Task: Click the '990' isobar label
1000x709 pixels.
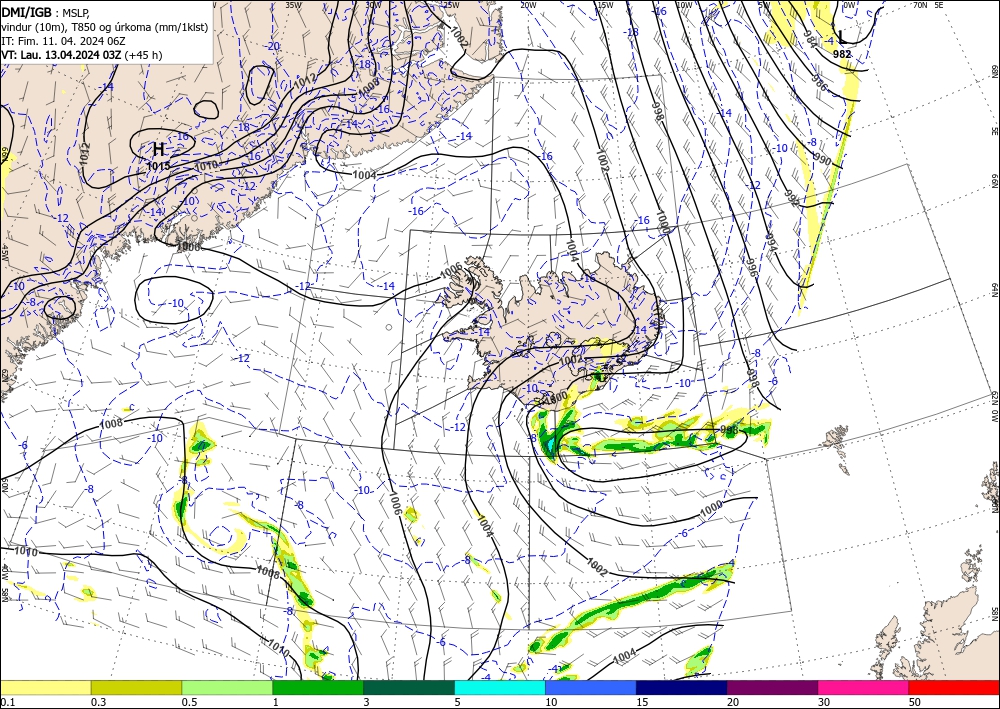Action: point(823,159)
